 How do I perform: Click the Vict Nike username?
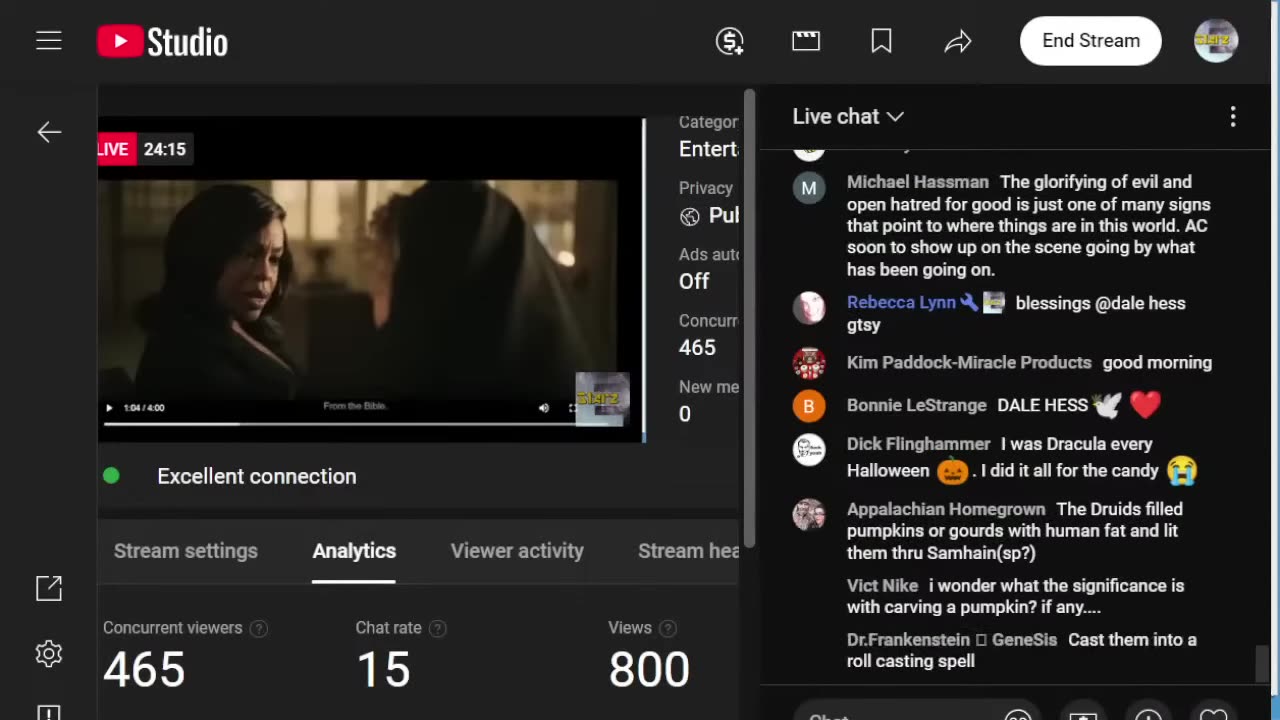(x=882, y=586)
